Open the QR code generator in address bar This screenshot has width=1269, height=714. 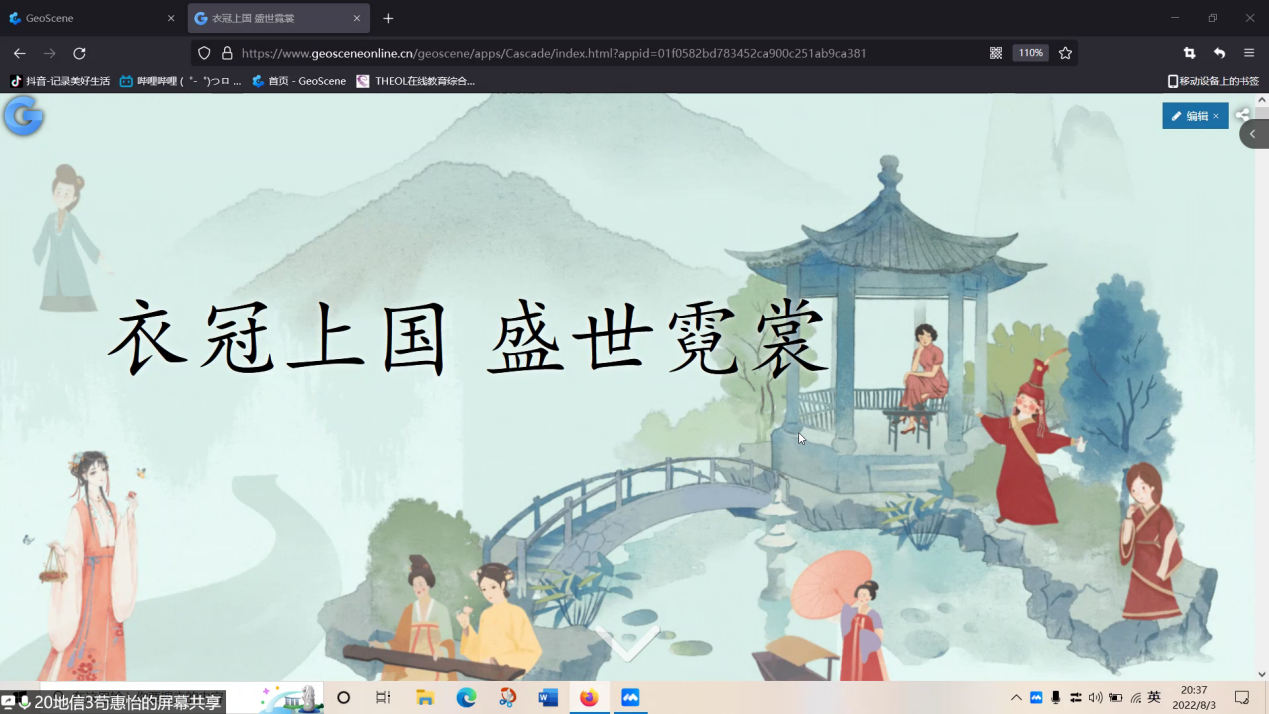(x=996, y=53)
